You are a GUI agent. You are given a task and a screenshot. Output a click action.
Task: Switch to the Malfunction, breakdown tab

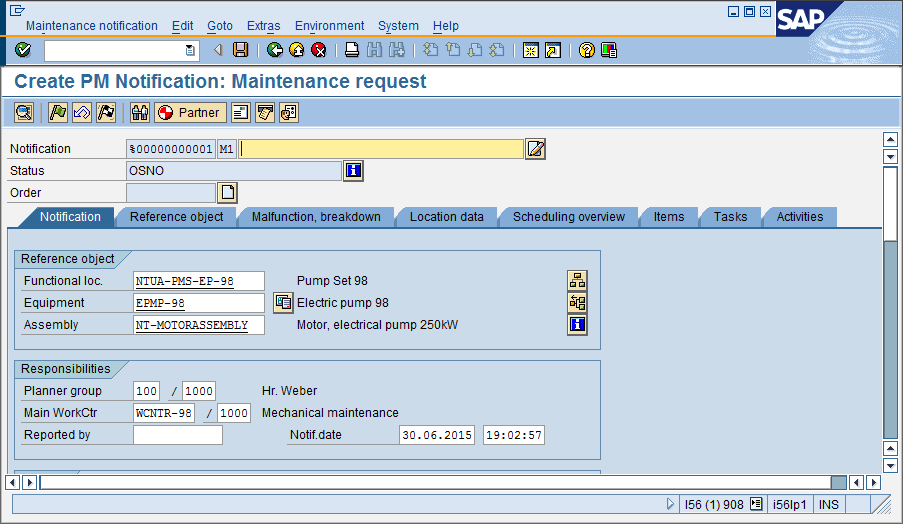click(316, 217)
